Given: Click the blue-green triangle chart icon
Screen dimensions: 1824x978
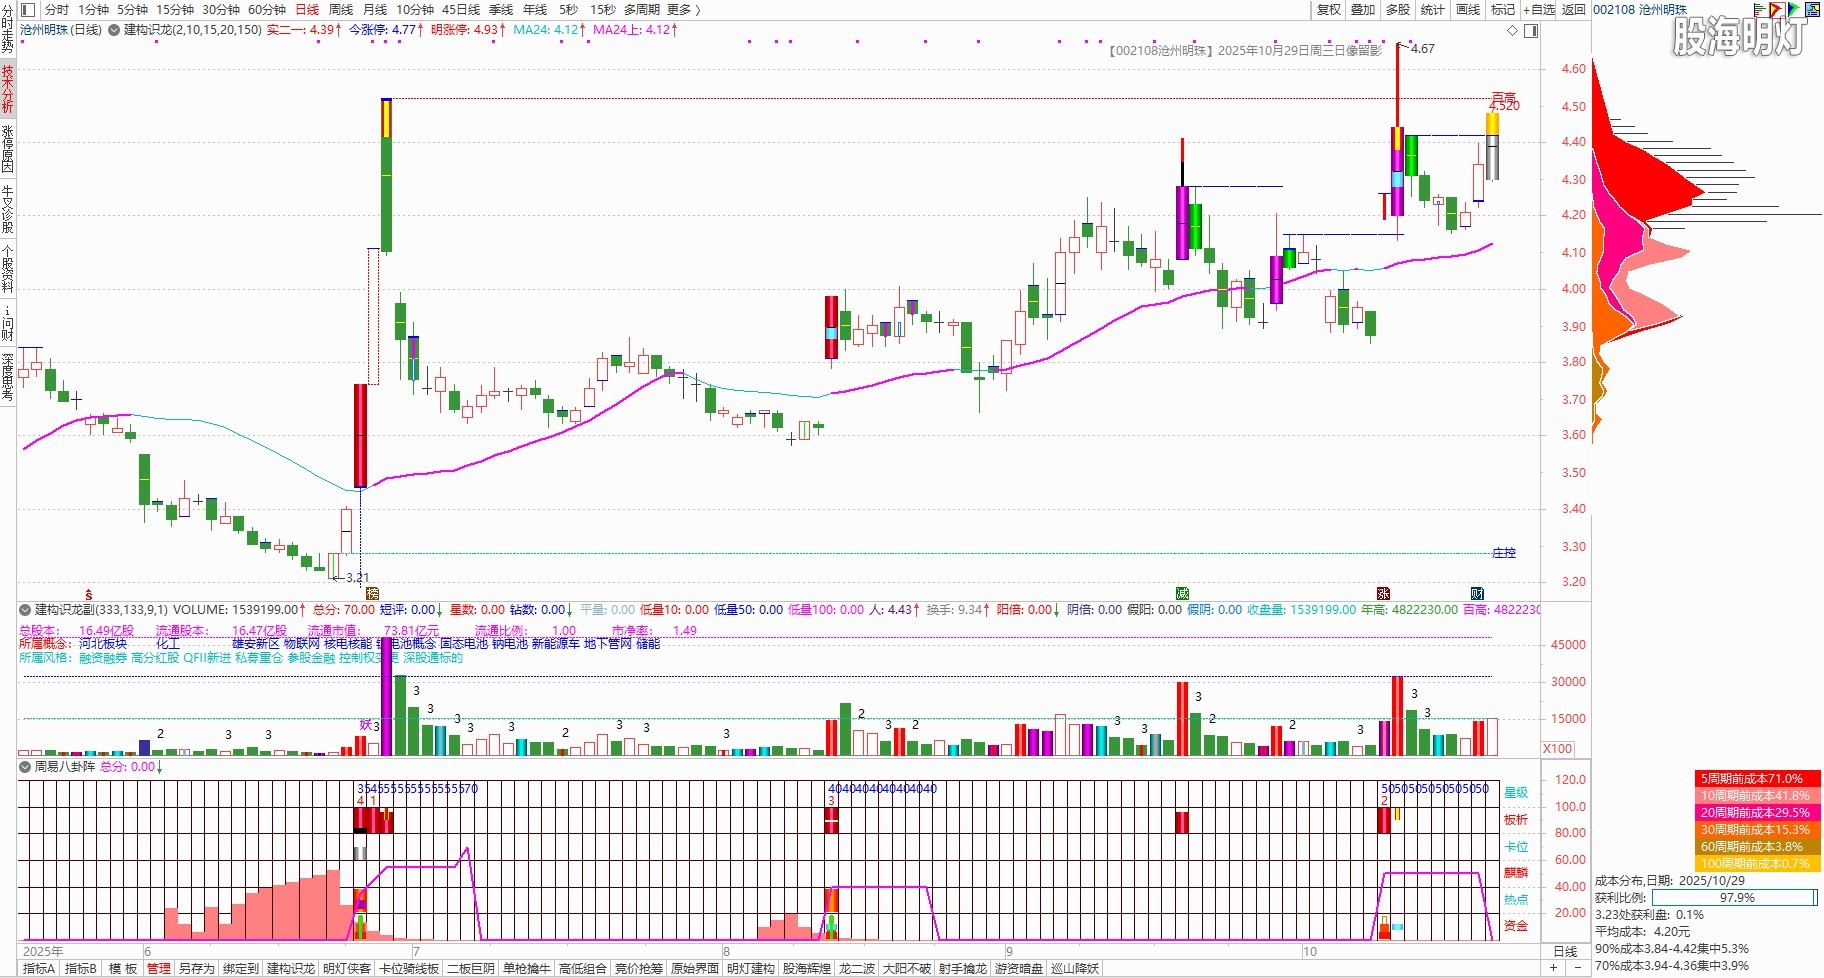Looking at the screenshot, I should click(1794, 10).
